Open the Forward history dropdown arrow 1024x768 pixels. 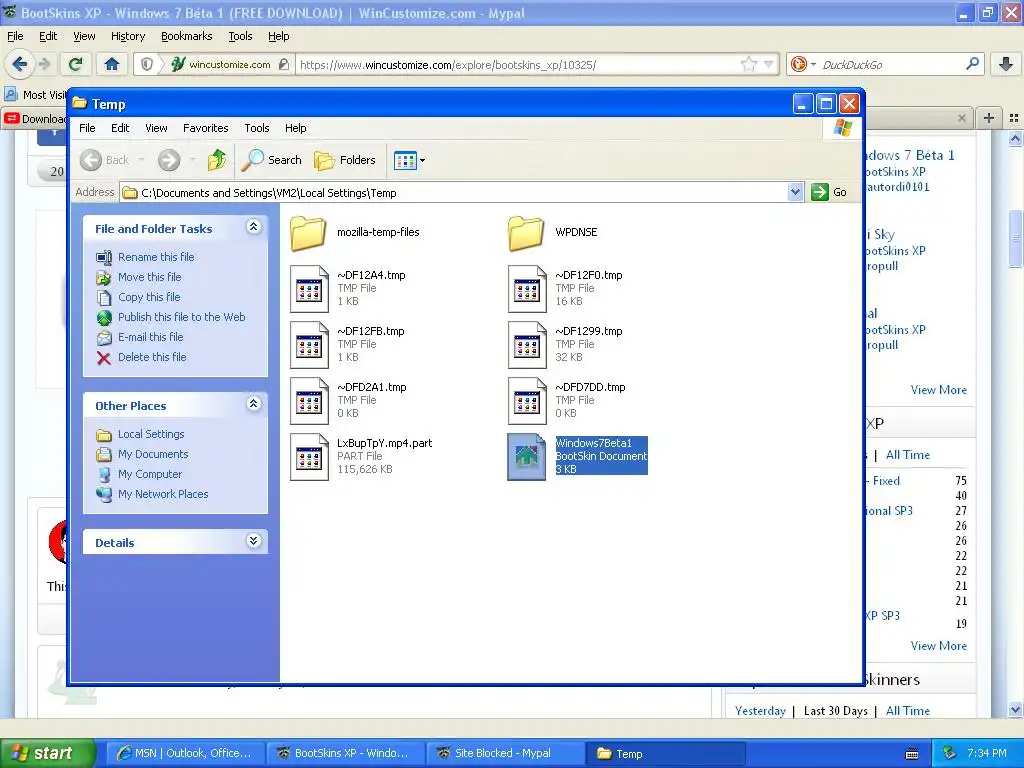[x=192, y=160]
